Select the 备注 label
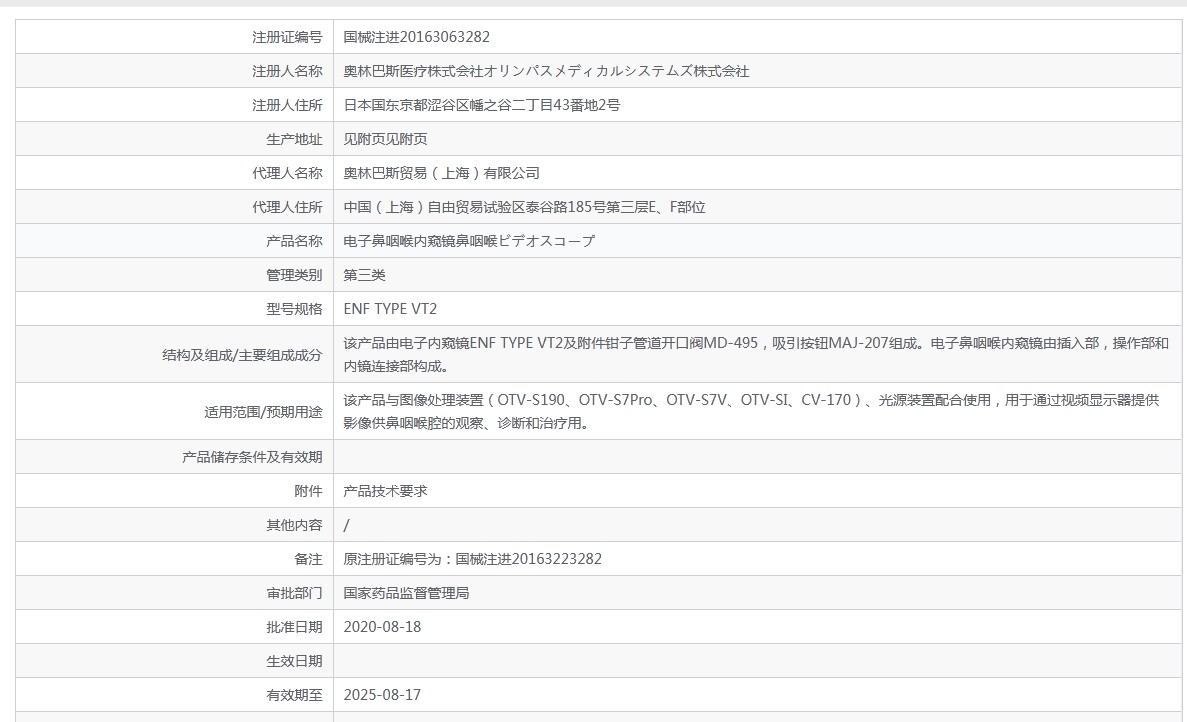The image size is (1187, 722). point(308,559)
